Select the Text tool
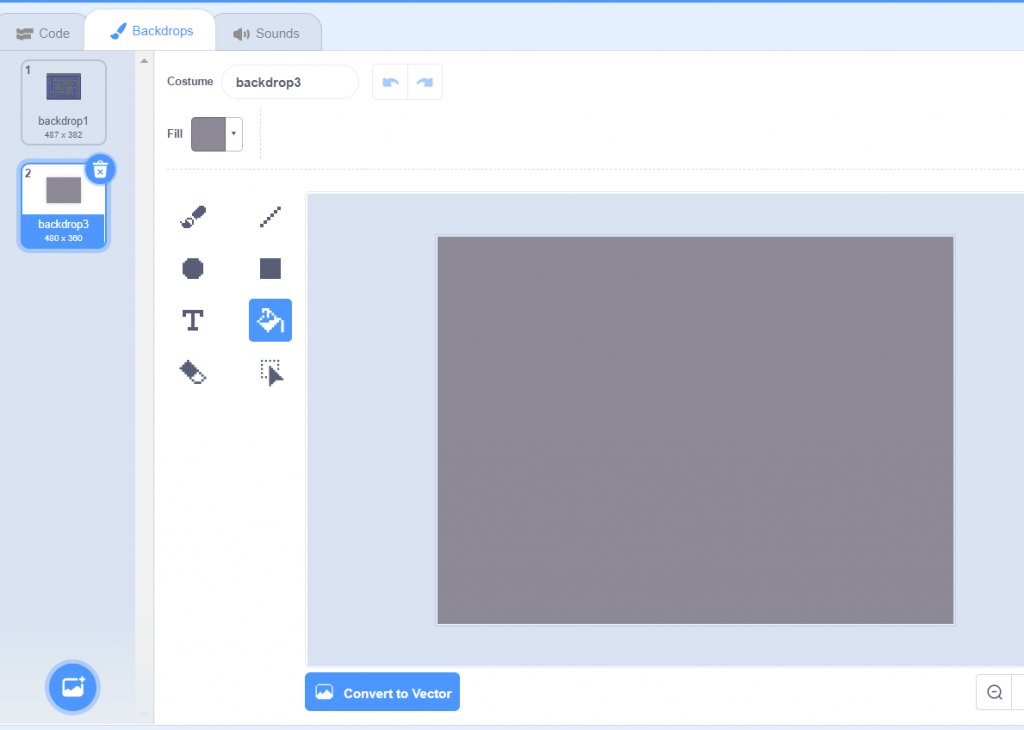Viewport: 1024px width, 730px height. (193, 320)
